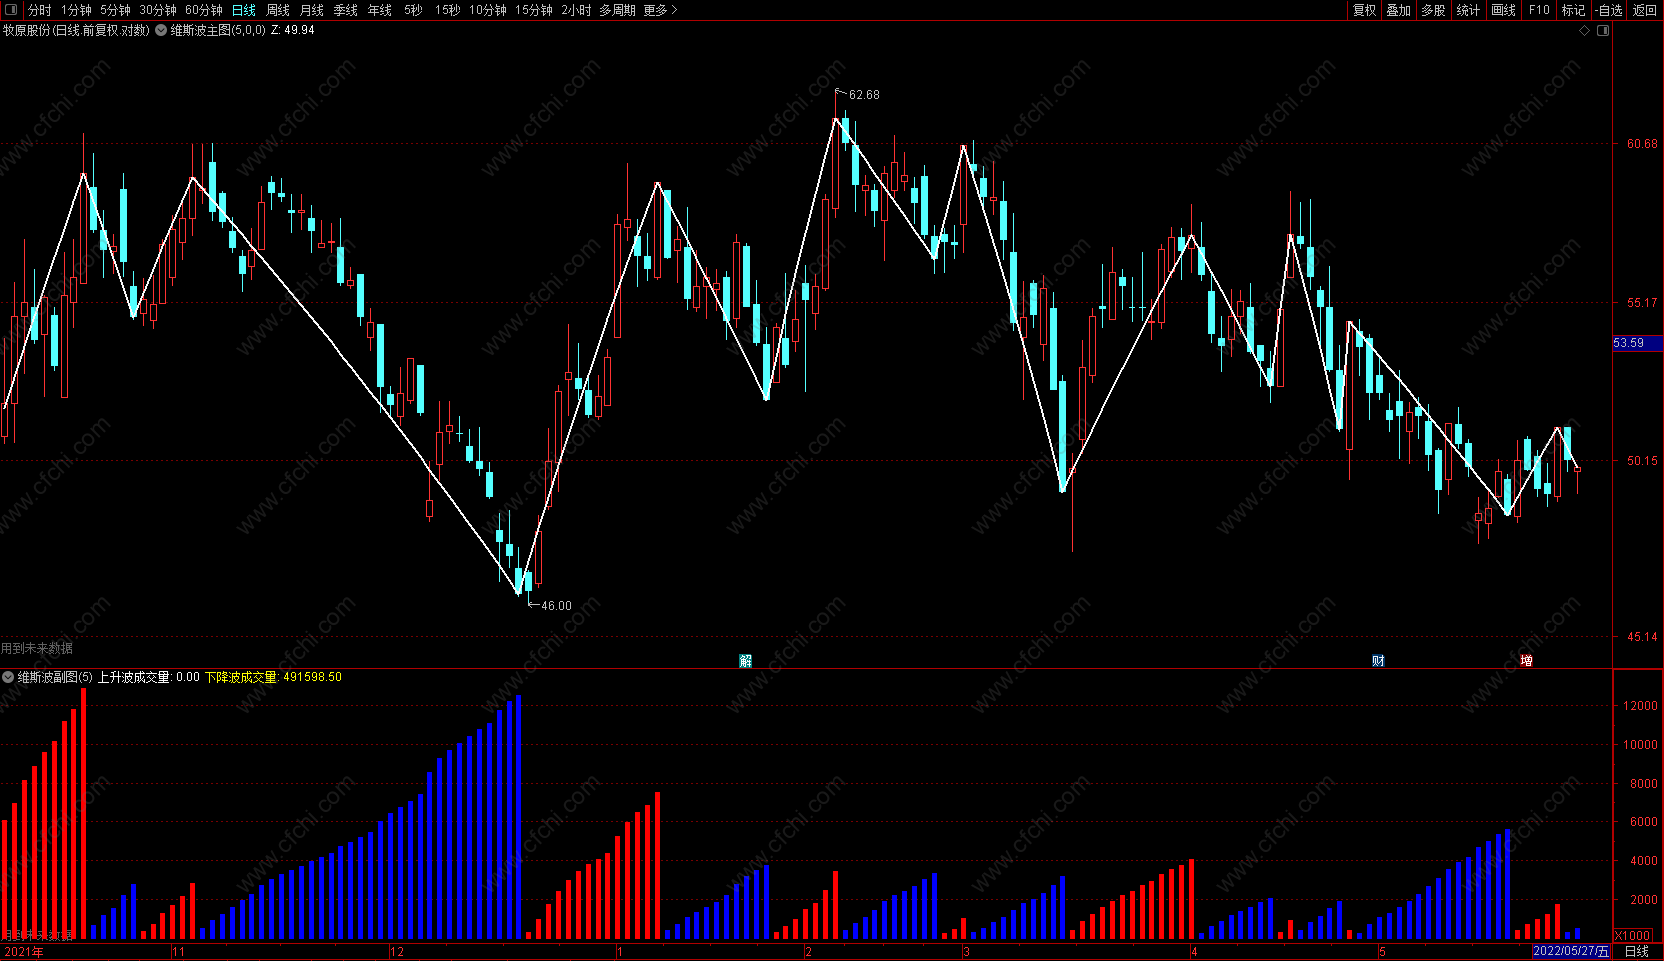Expand the 维斯波主图 indicator dropdown arrow
The width and height of the screenshot is (1664, 961).
pos(161,30)
